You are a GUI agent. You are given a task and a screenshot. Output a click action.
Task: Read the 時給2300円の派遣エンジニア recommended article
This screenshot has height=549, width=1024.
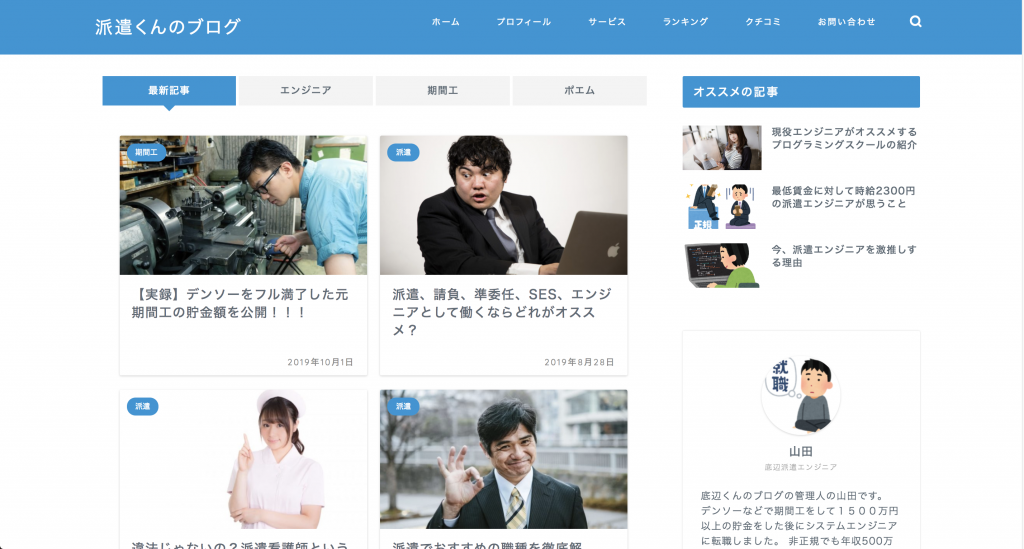(x=843, y=197)
